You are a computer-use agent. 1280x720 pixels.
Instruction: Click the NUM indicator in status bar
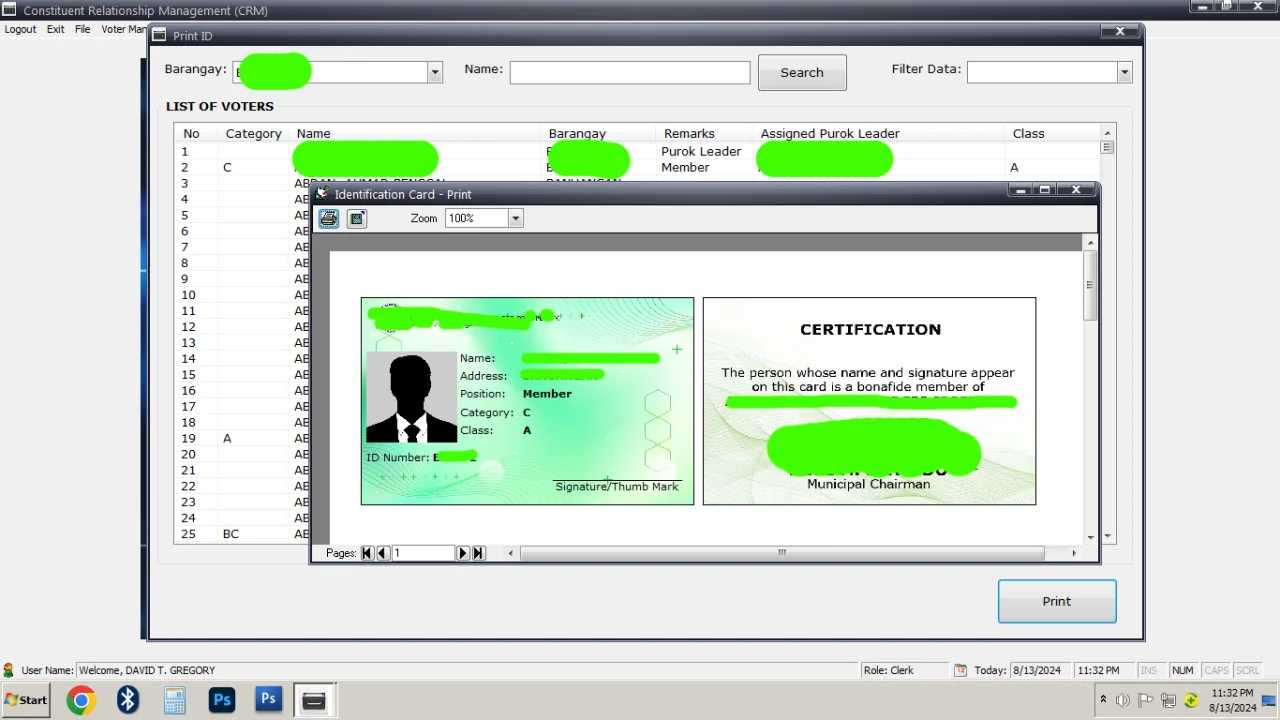tap(1183, 670)
